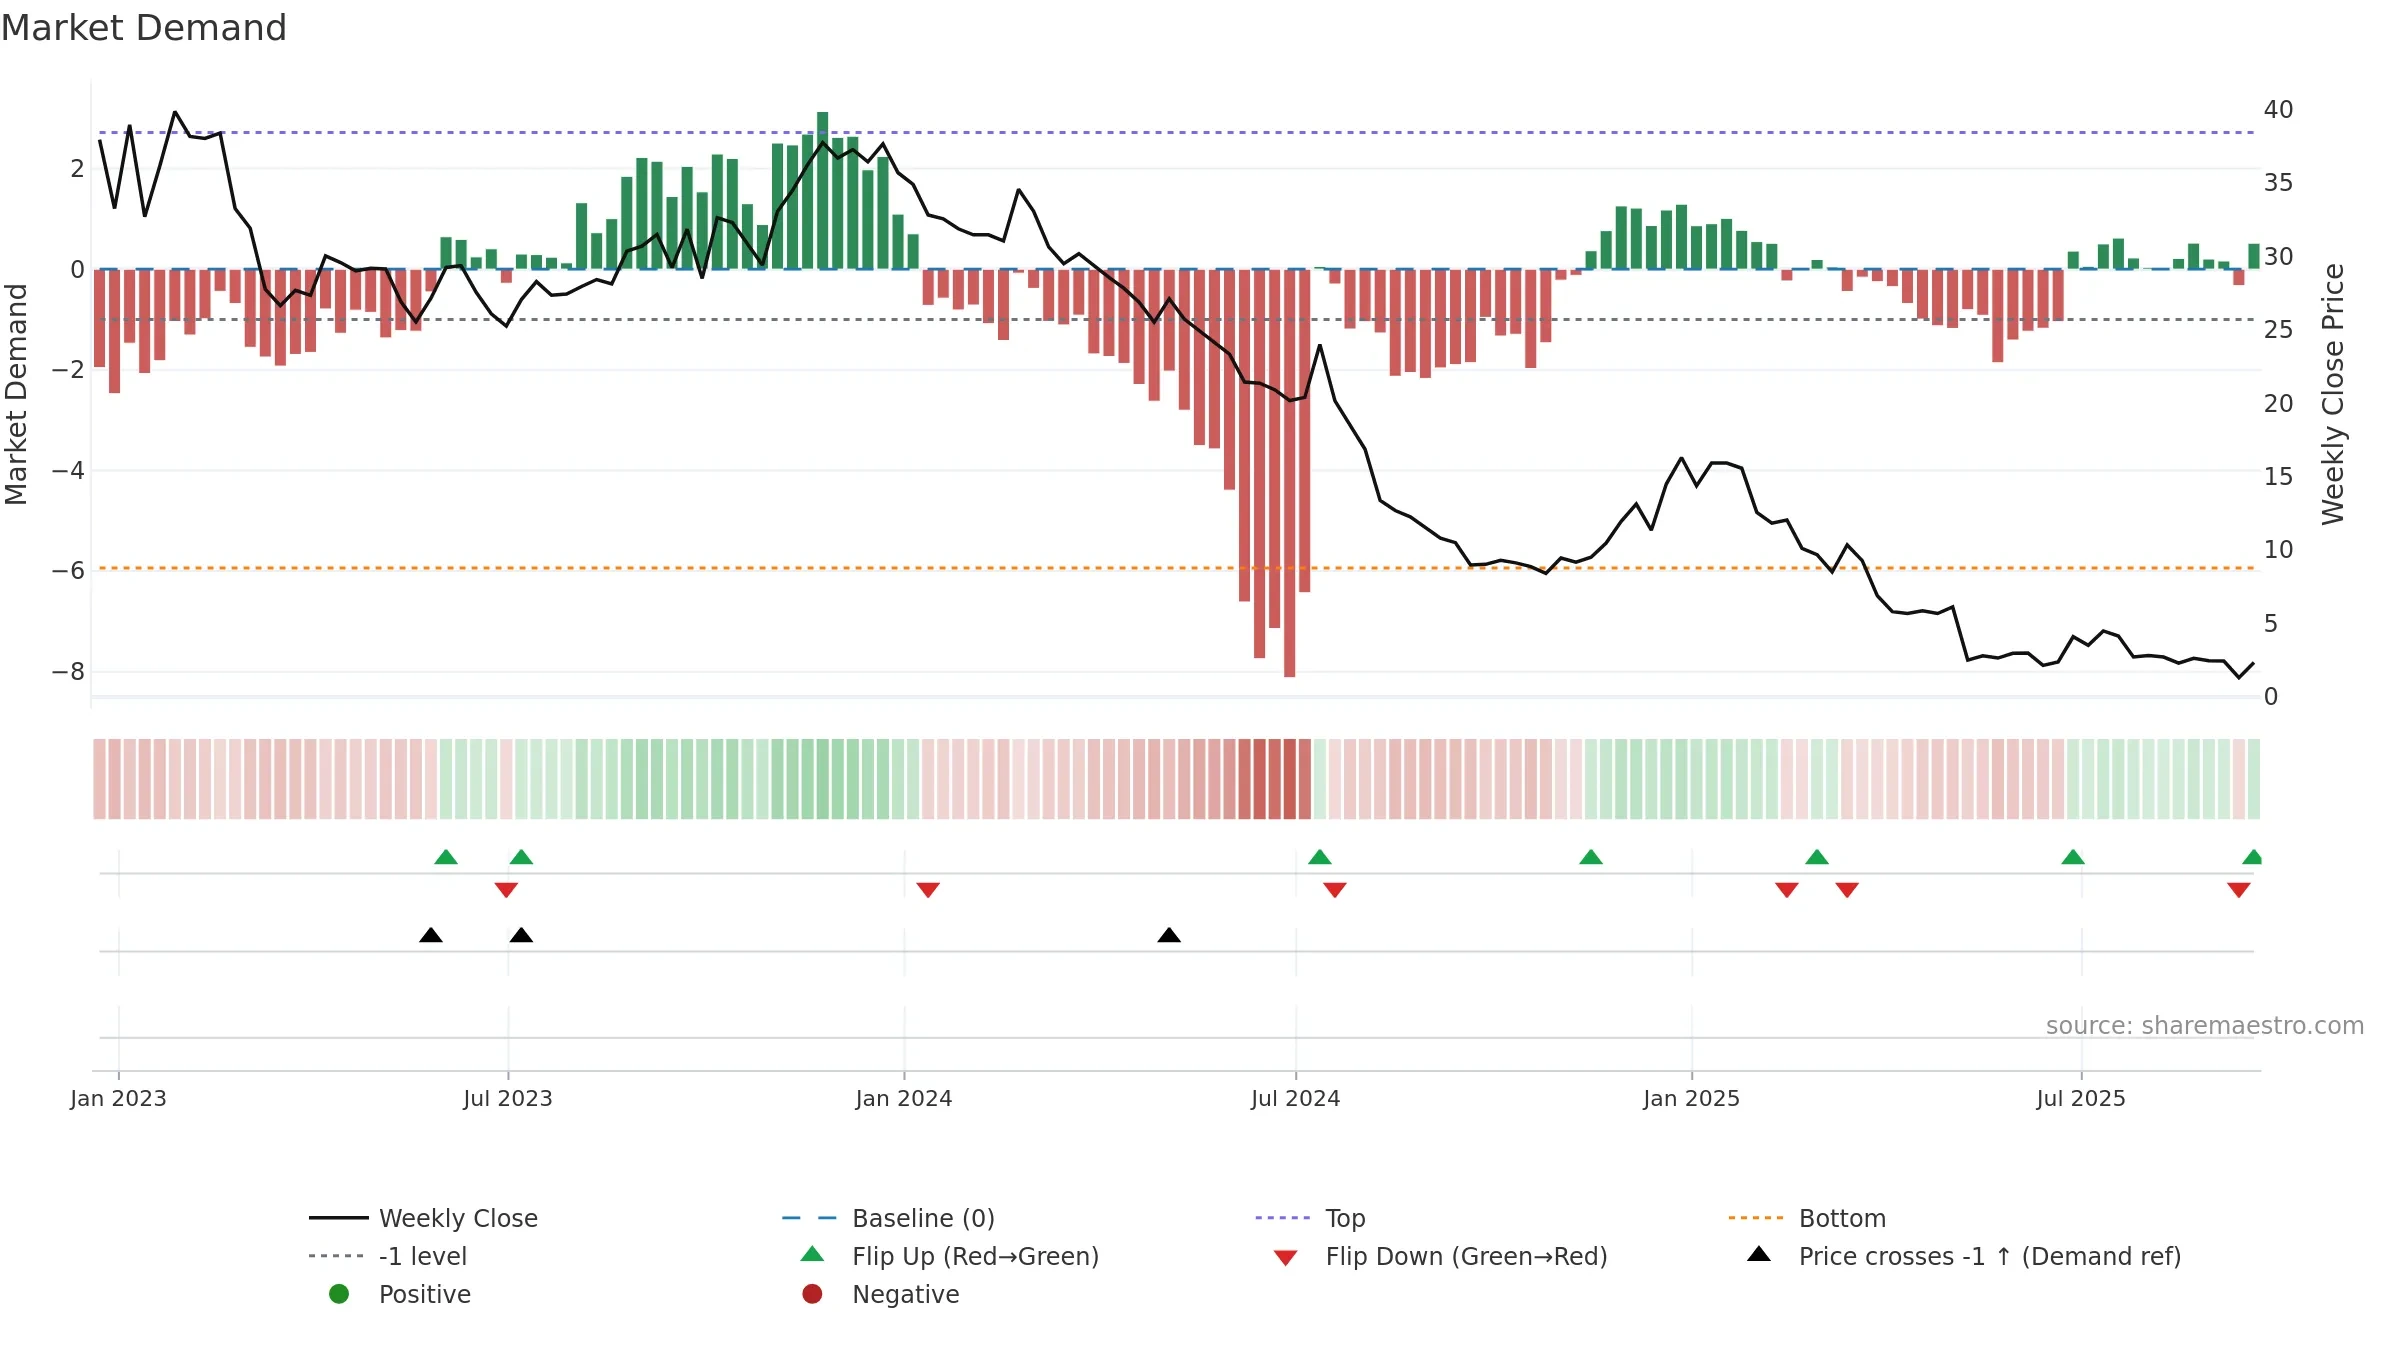This screenshot has height=1350, width=2400.
Task: Click the Top legend entry
Action: click(x=1310, y=1218)
